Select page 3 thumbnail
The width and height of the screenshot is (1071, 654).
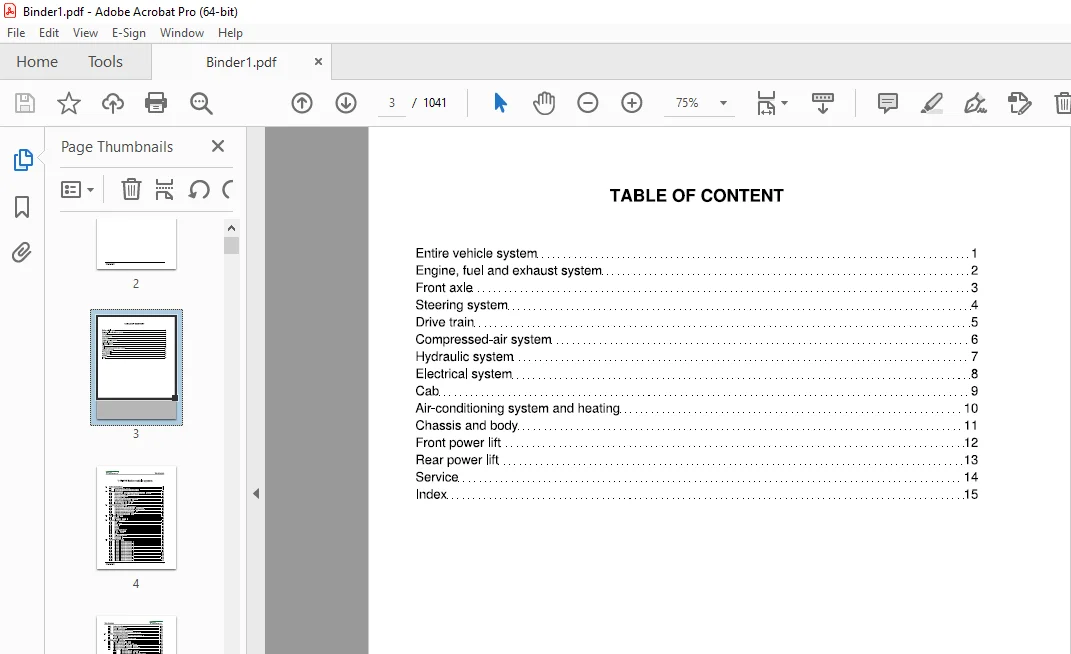tap(136, 367)
